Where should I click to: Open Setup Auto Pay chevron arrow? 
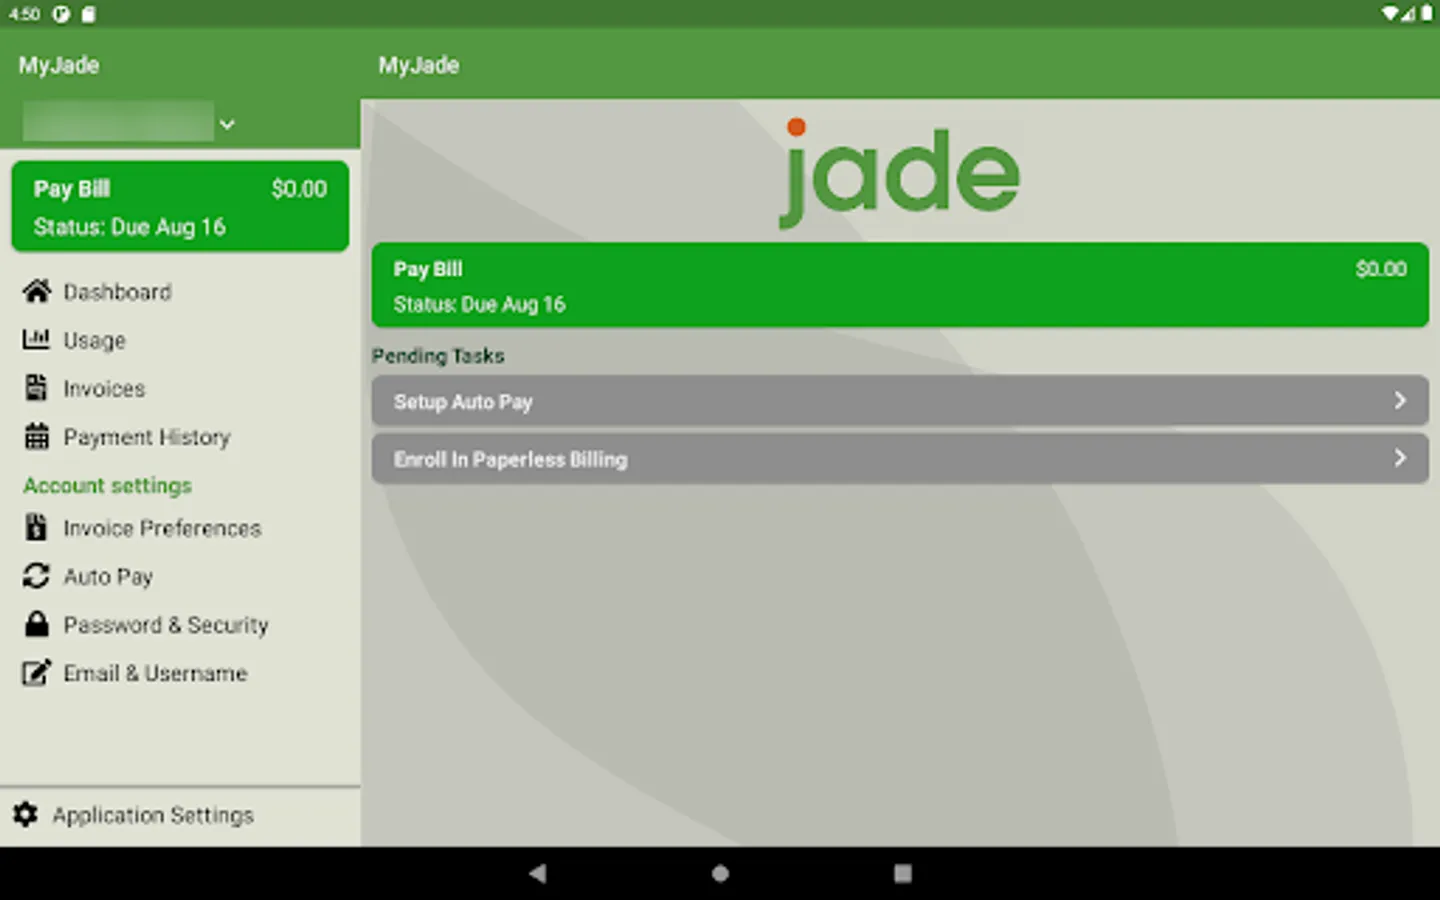tap(1400, 400)
